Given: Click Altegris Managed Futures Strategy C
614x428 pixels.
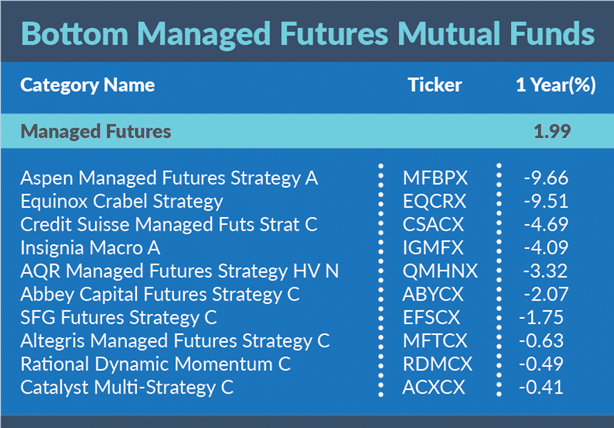Looking at the screenshot, I should pyautogui.click(x=175, y=340).
